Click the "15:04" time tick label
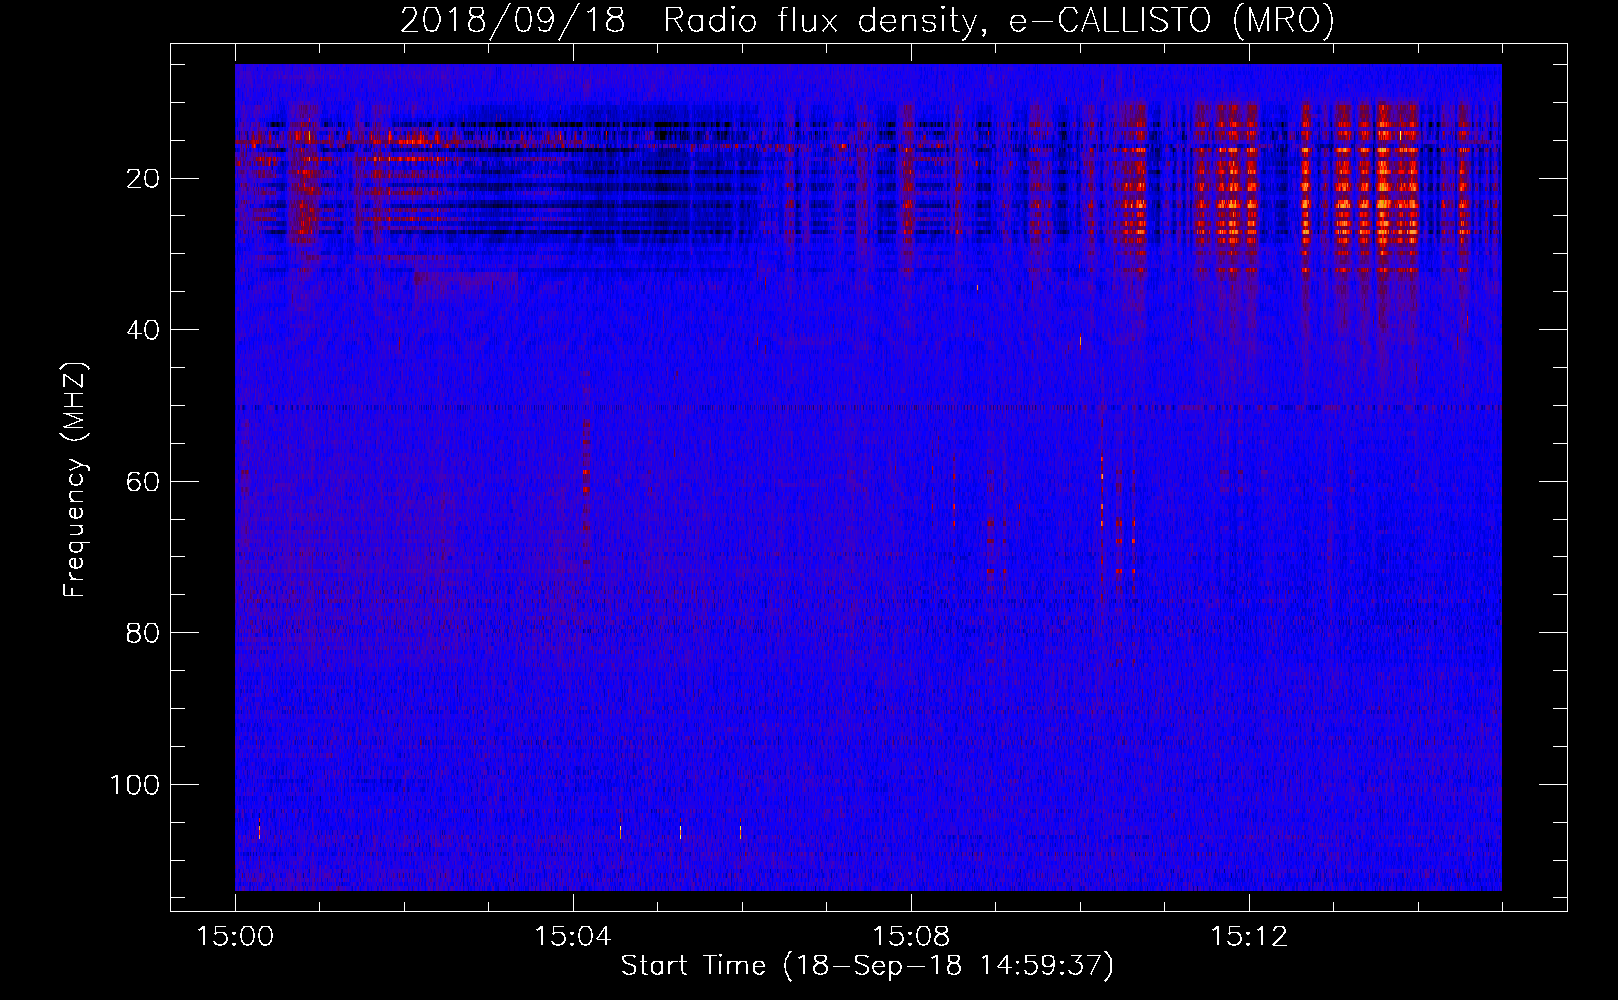This screenshot has height=1000, width=1618. [x=572, y=937]
